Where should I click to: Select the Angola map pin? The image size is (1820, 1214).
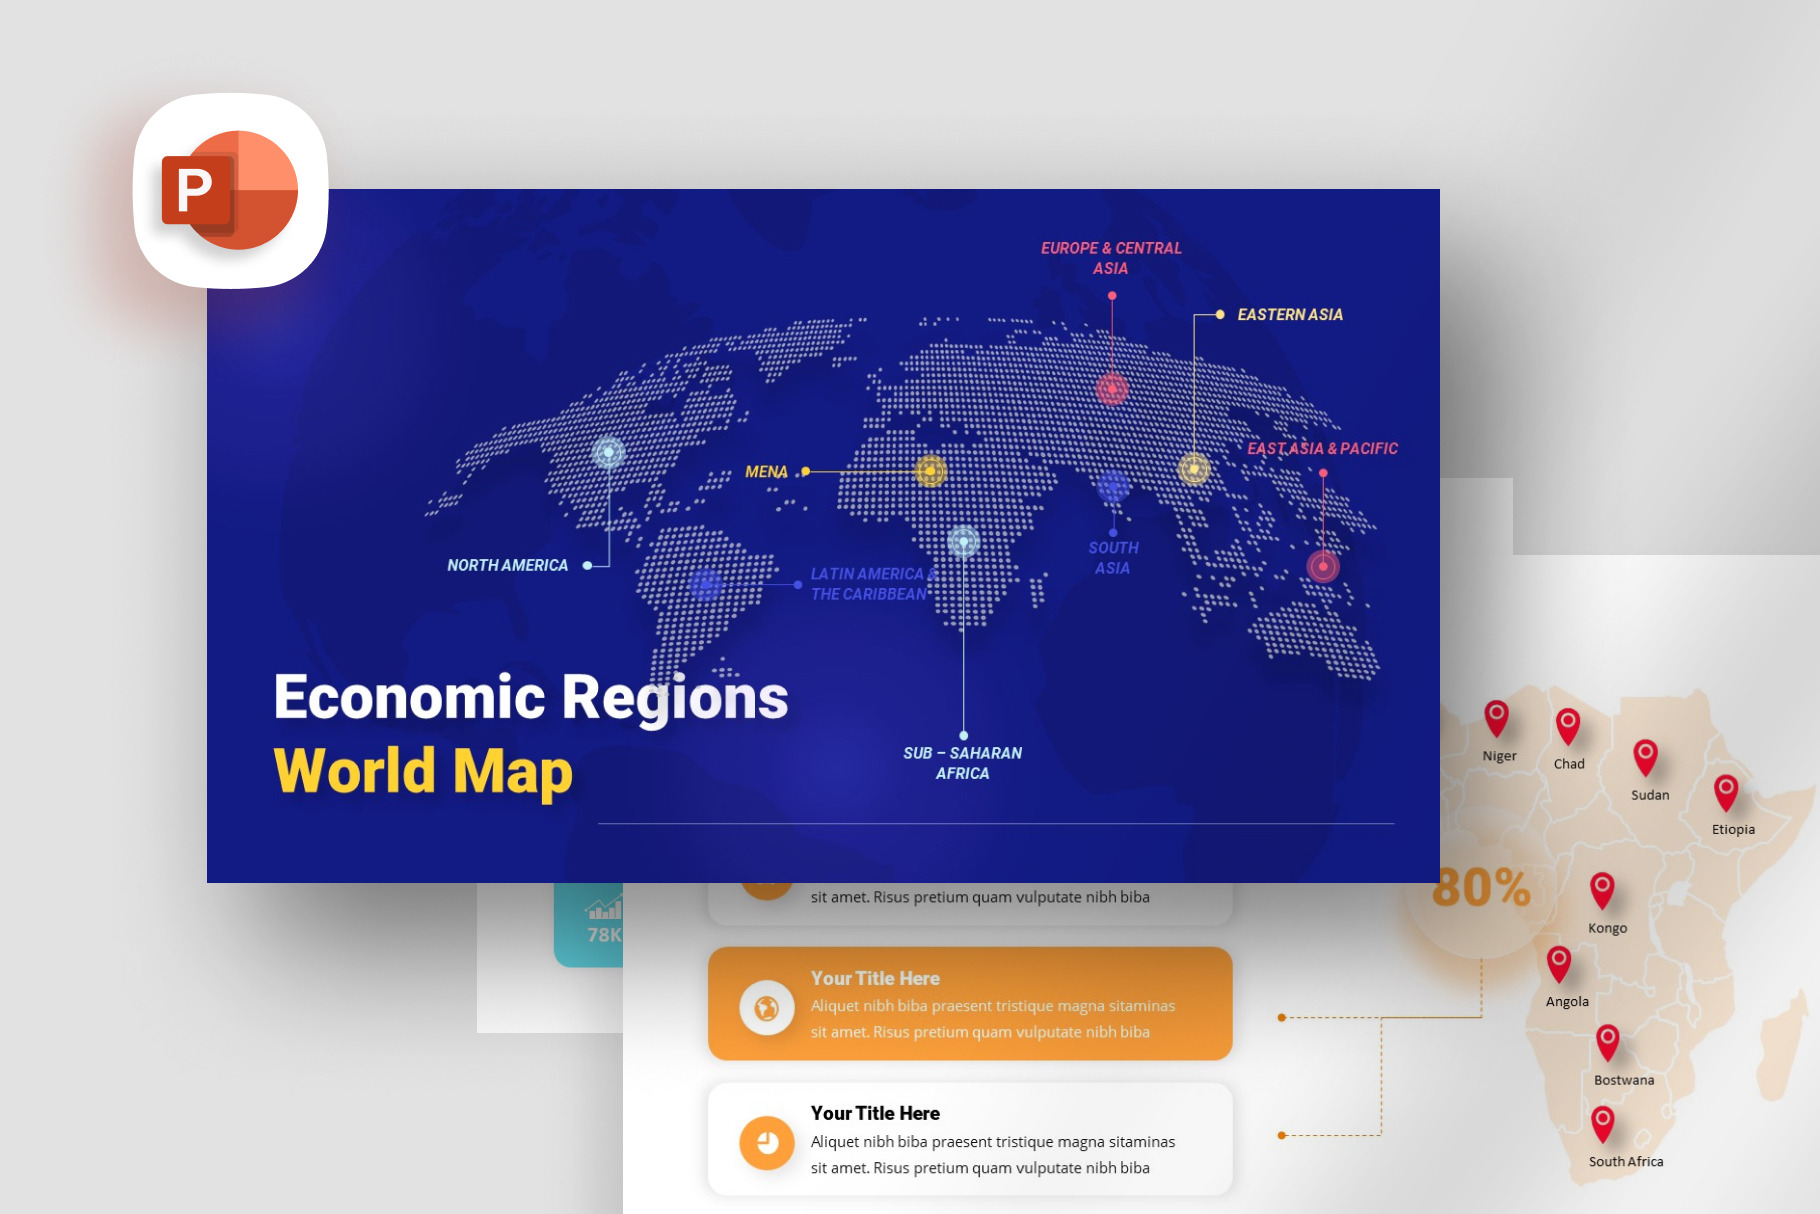tap(1558, 963)
